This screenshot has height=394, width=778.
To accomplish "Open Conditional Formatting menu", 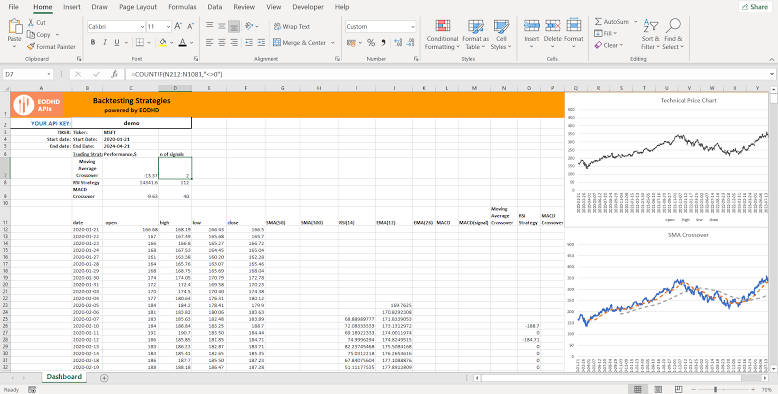I will 442,35.
